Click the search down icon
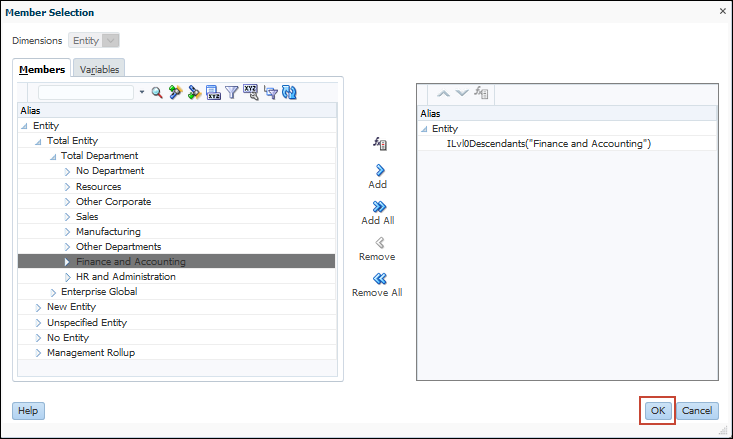Image resolution: width=733 pixels, height=439 pixels. pyautogui.click(x=194, y=93)
